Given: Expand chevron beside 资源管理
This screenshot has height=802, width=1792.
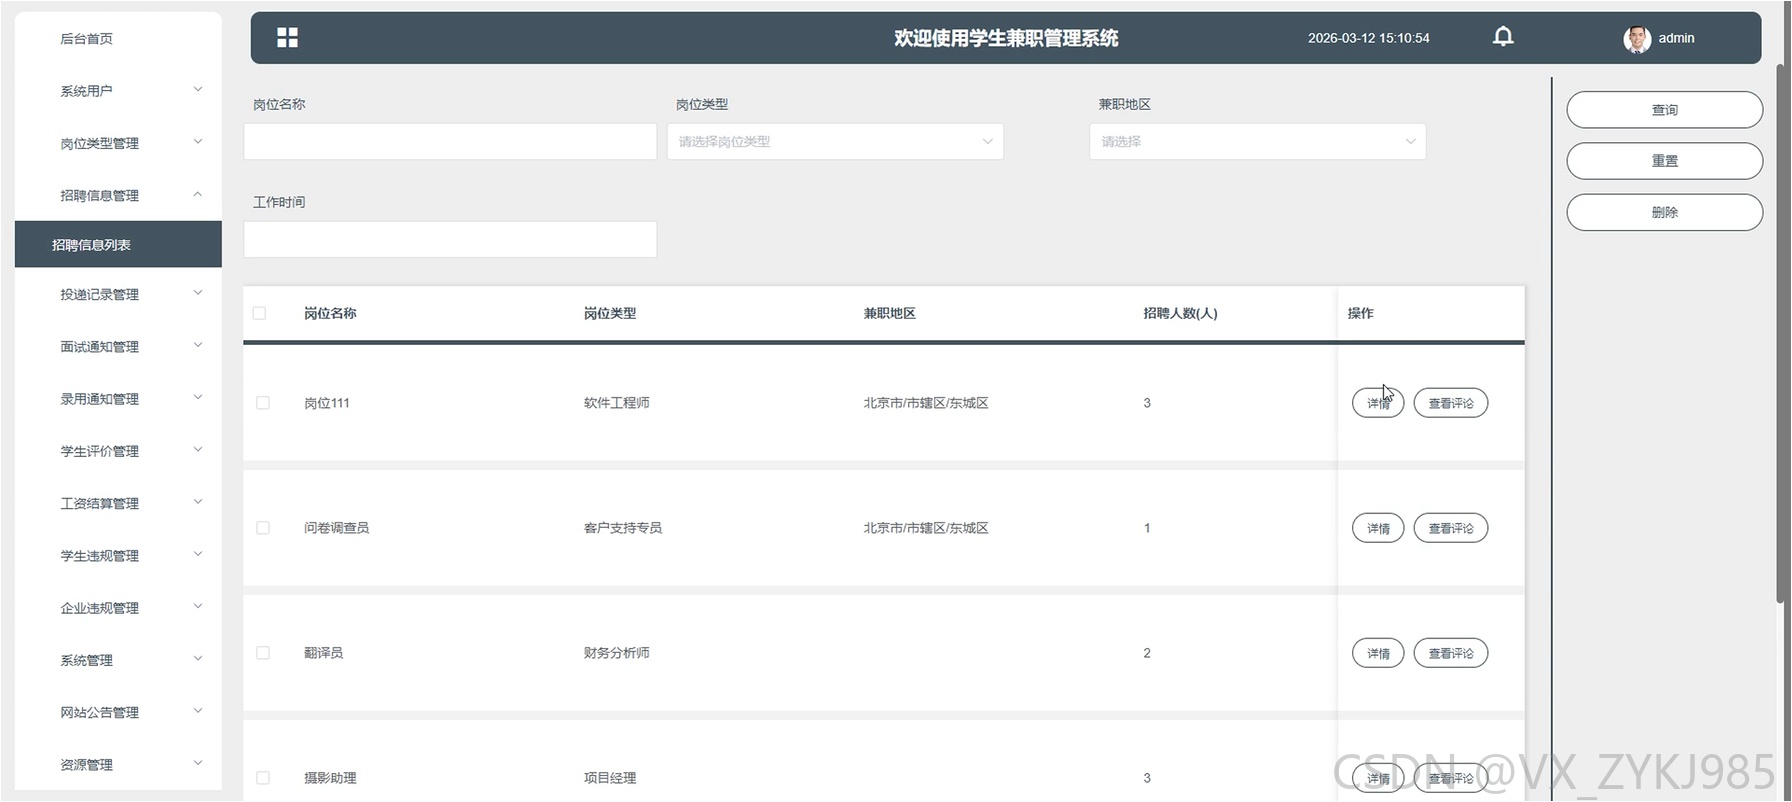Looking at the screenshot, I should 197,763.
